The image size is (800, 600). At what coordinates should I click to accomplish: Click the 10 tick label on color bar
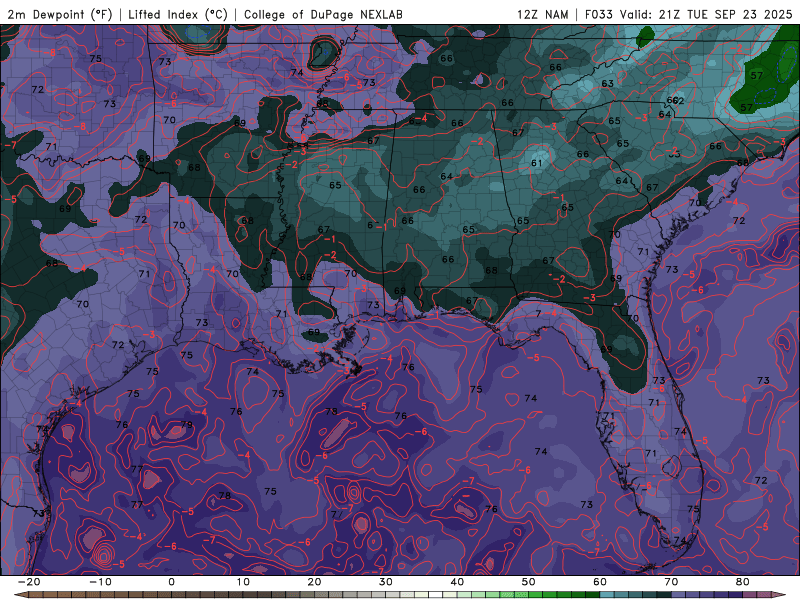click(243, 582)
